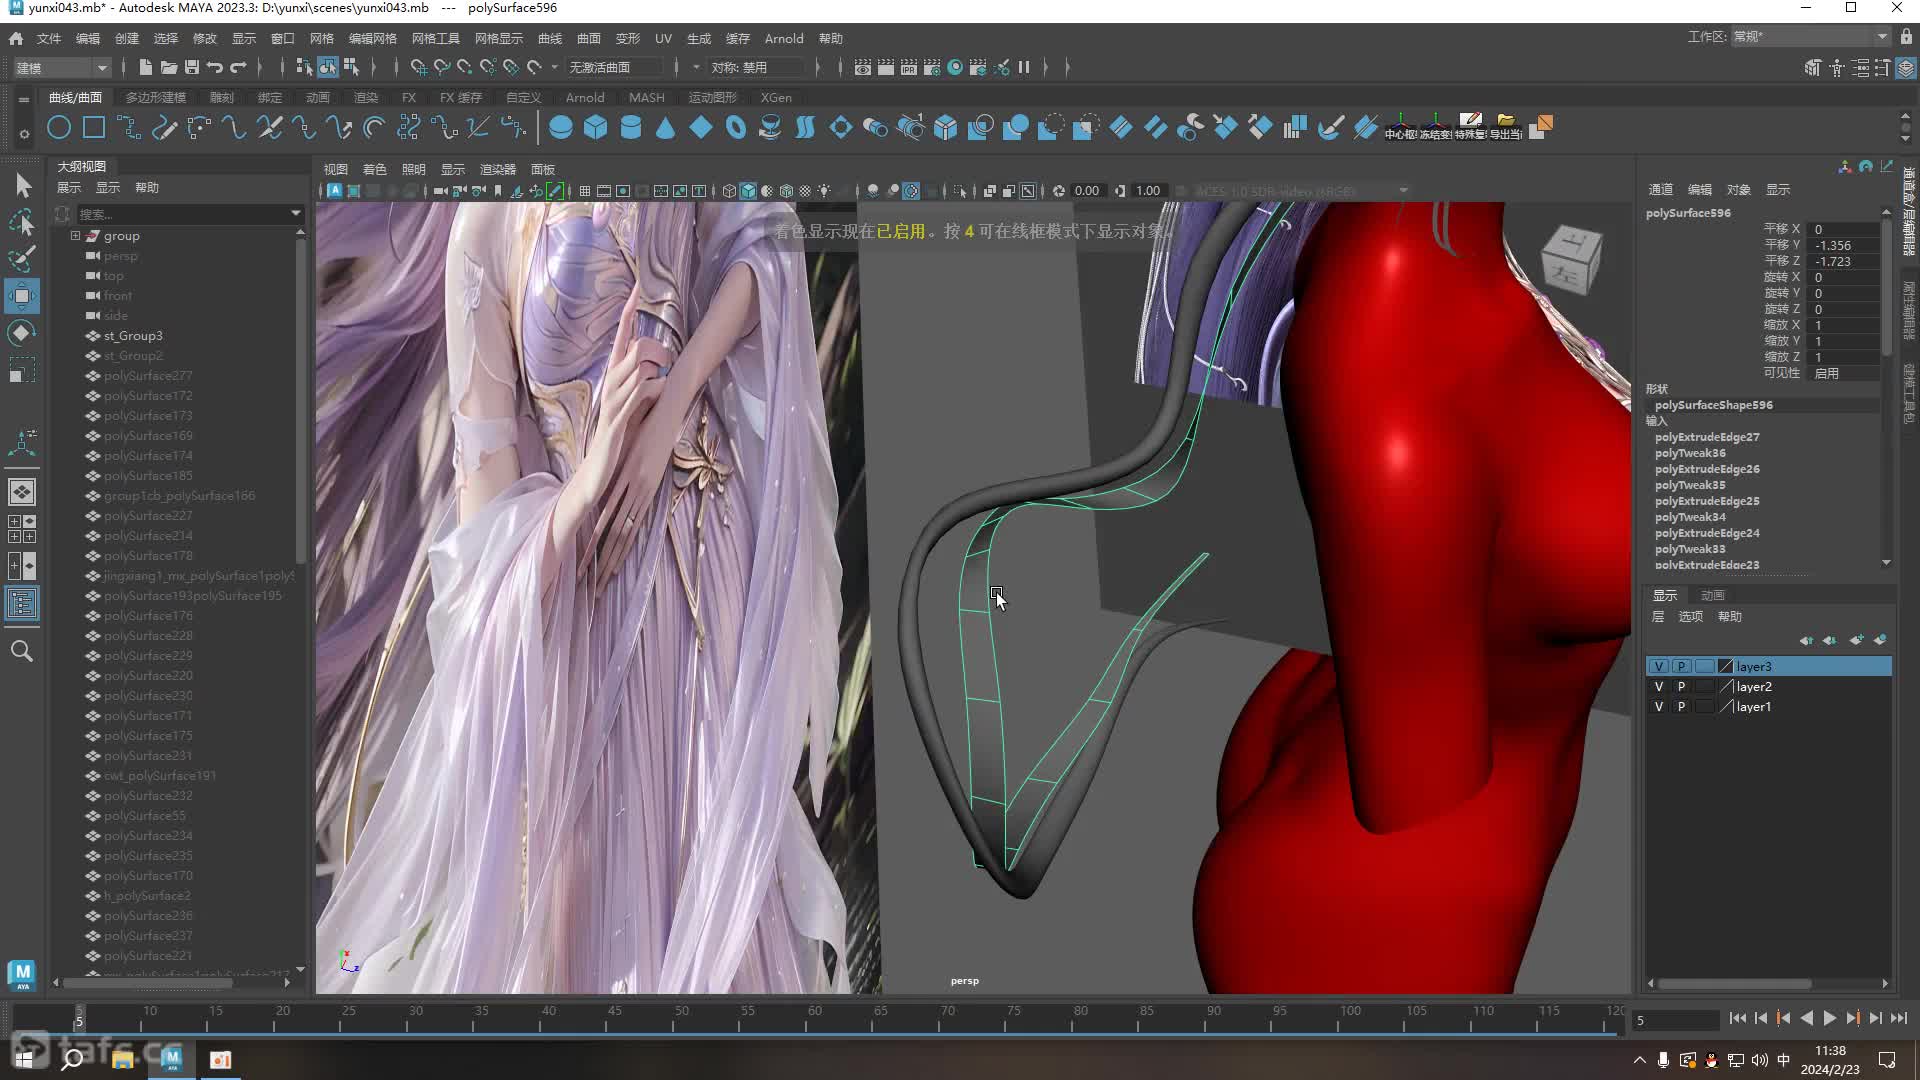The image size is (1920, 1080).
Task: Select the NURBS circle shelf icon
Action: 59,127
